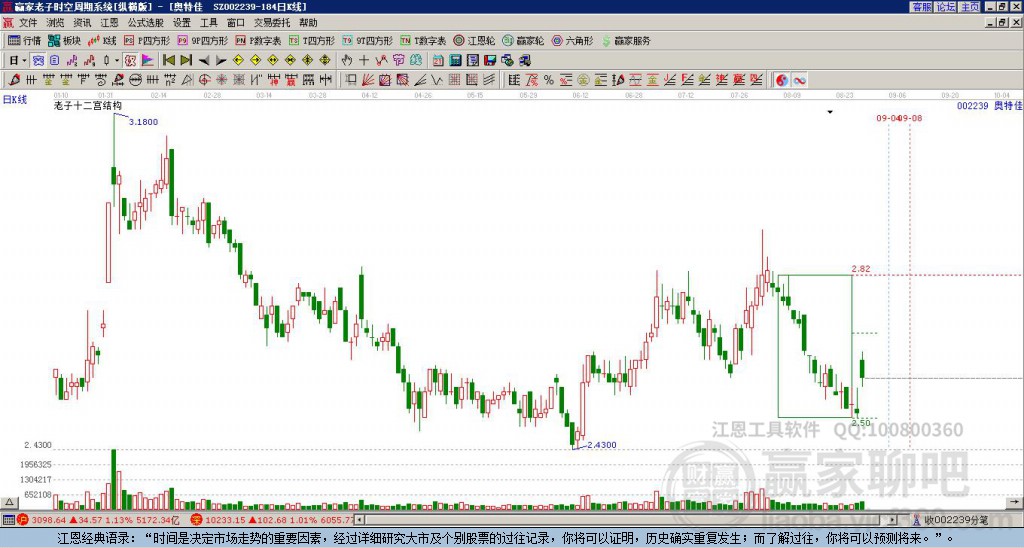The width and height of the screenshot is (1024, 548).
Task: Open the 浏览 menu
Action: [55, 23]
